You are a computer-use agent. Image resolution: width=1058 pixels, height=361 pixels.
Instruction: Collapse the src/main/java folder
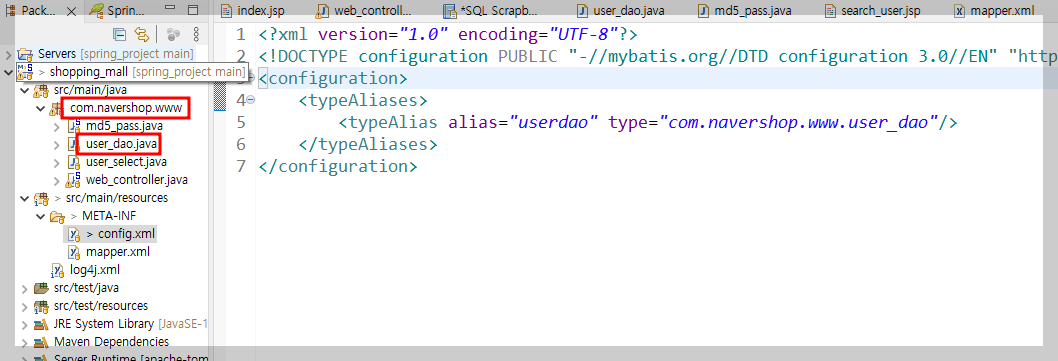point(25,90)
